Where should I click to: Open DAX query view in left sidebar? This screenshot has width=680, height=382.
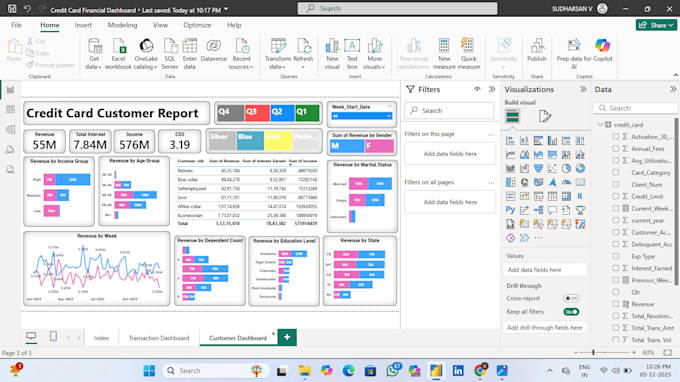[10, 149]
